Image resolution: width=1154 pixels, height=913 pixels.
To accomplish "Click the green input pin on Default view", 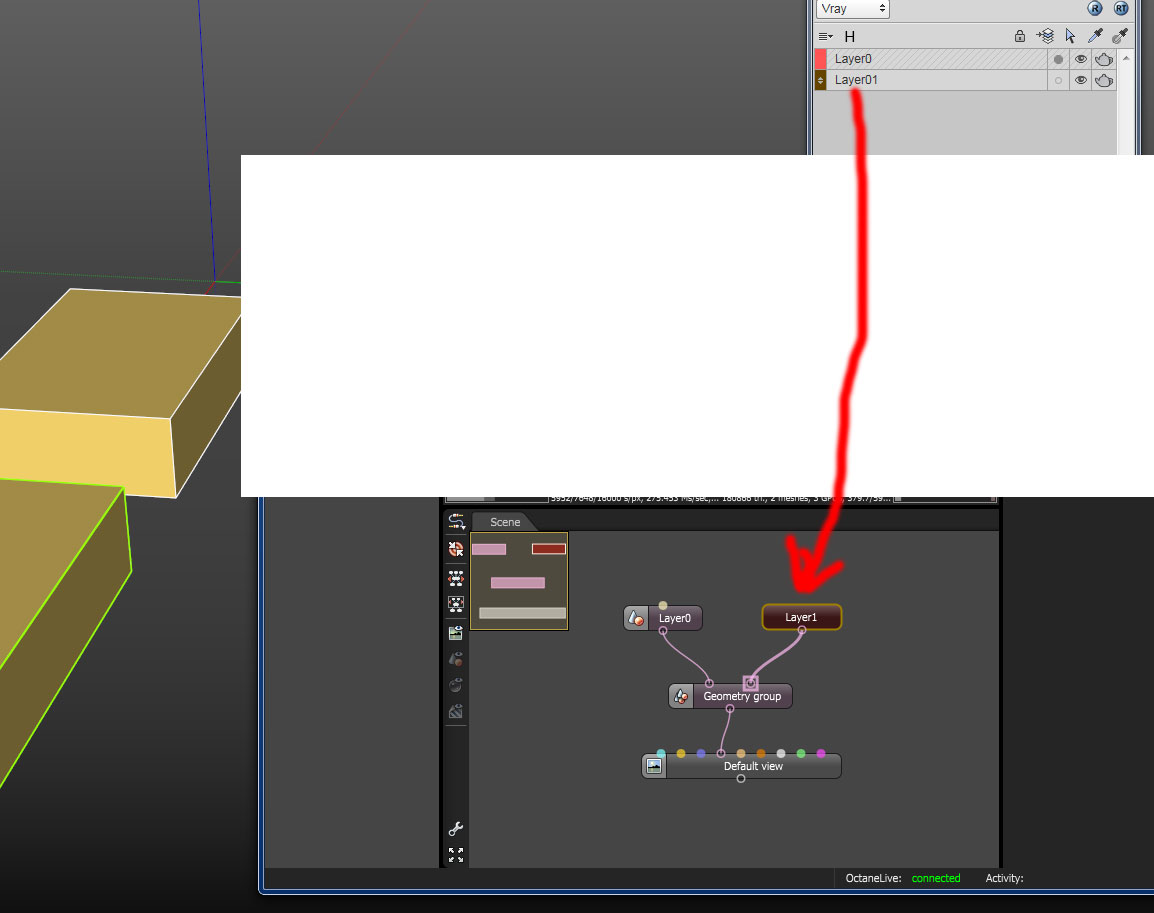I will pyautogui.click(x=801, y=753).
